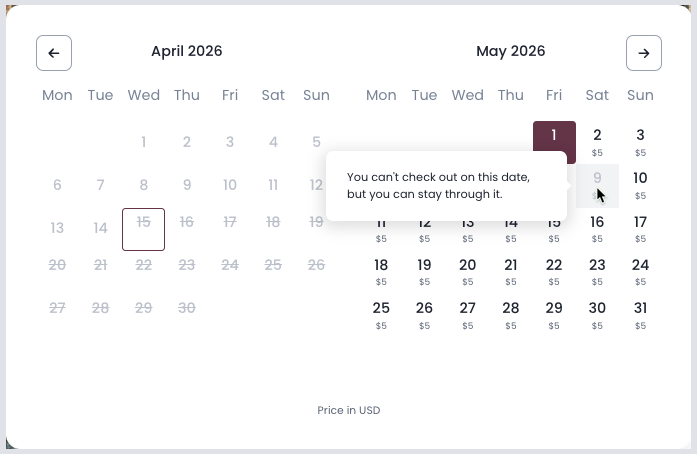Click May 16 in the calendar
697x454 pixels.
tap(597, 229)
